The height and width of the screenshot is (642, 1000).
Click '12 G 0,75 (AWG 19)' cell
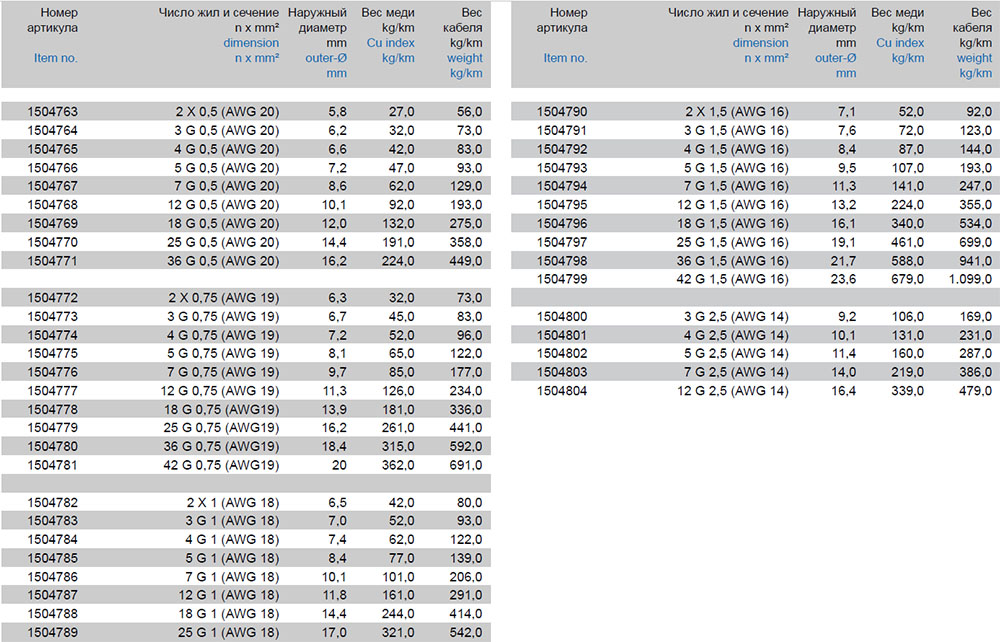tap(220, 391)
